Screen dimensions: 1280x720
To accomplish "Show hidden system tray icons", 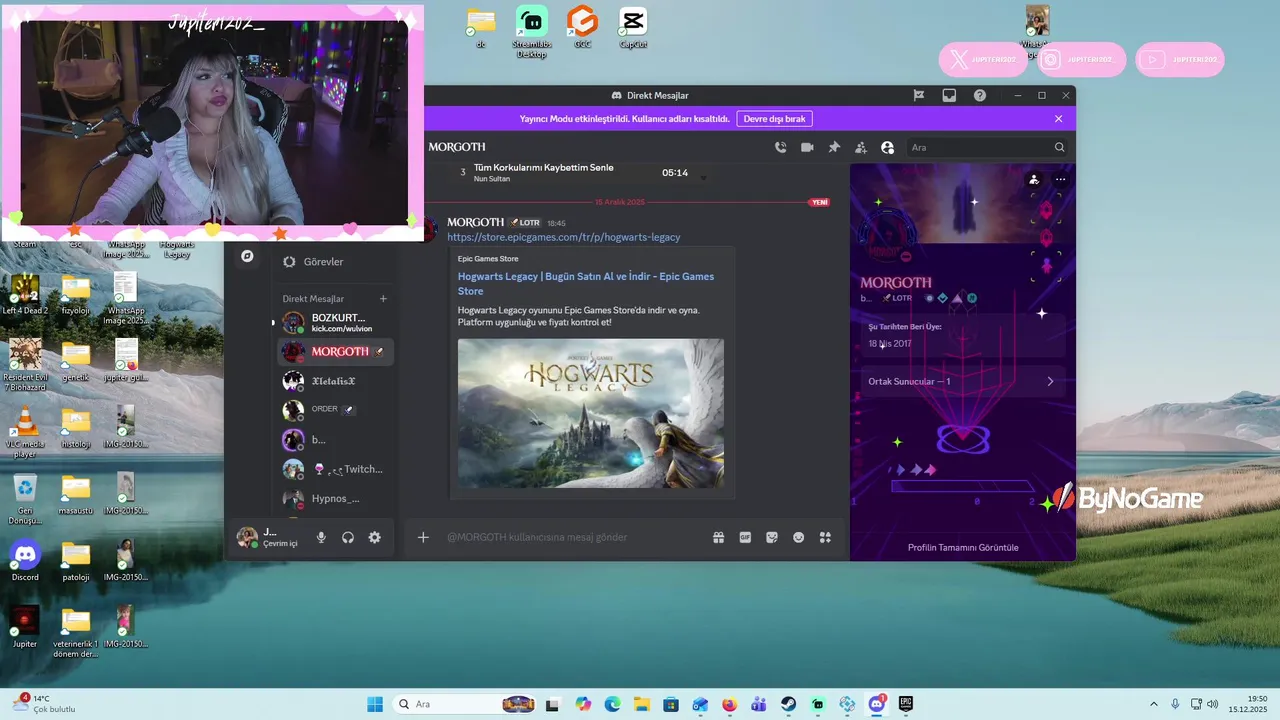I will (1154, 704).
